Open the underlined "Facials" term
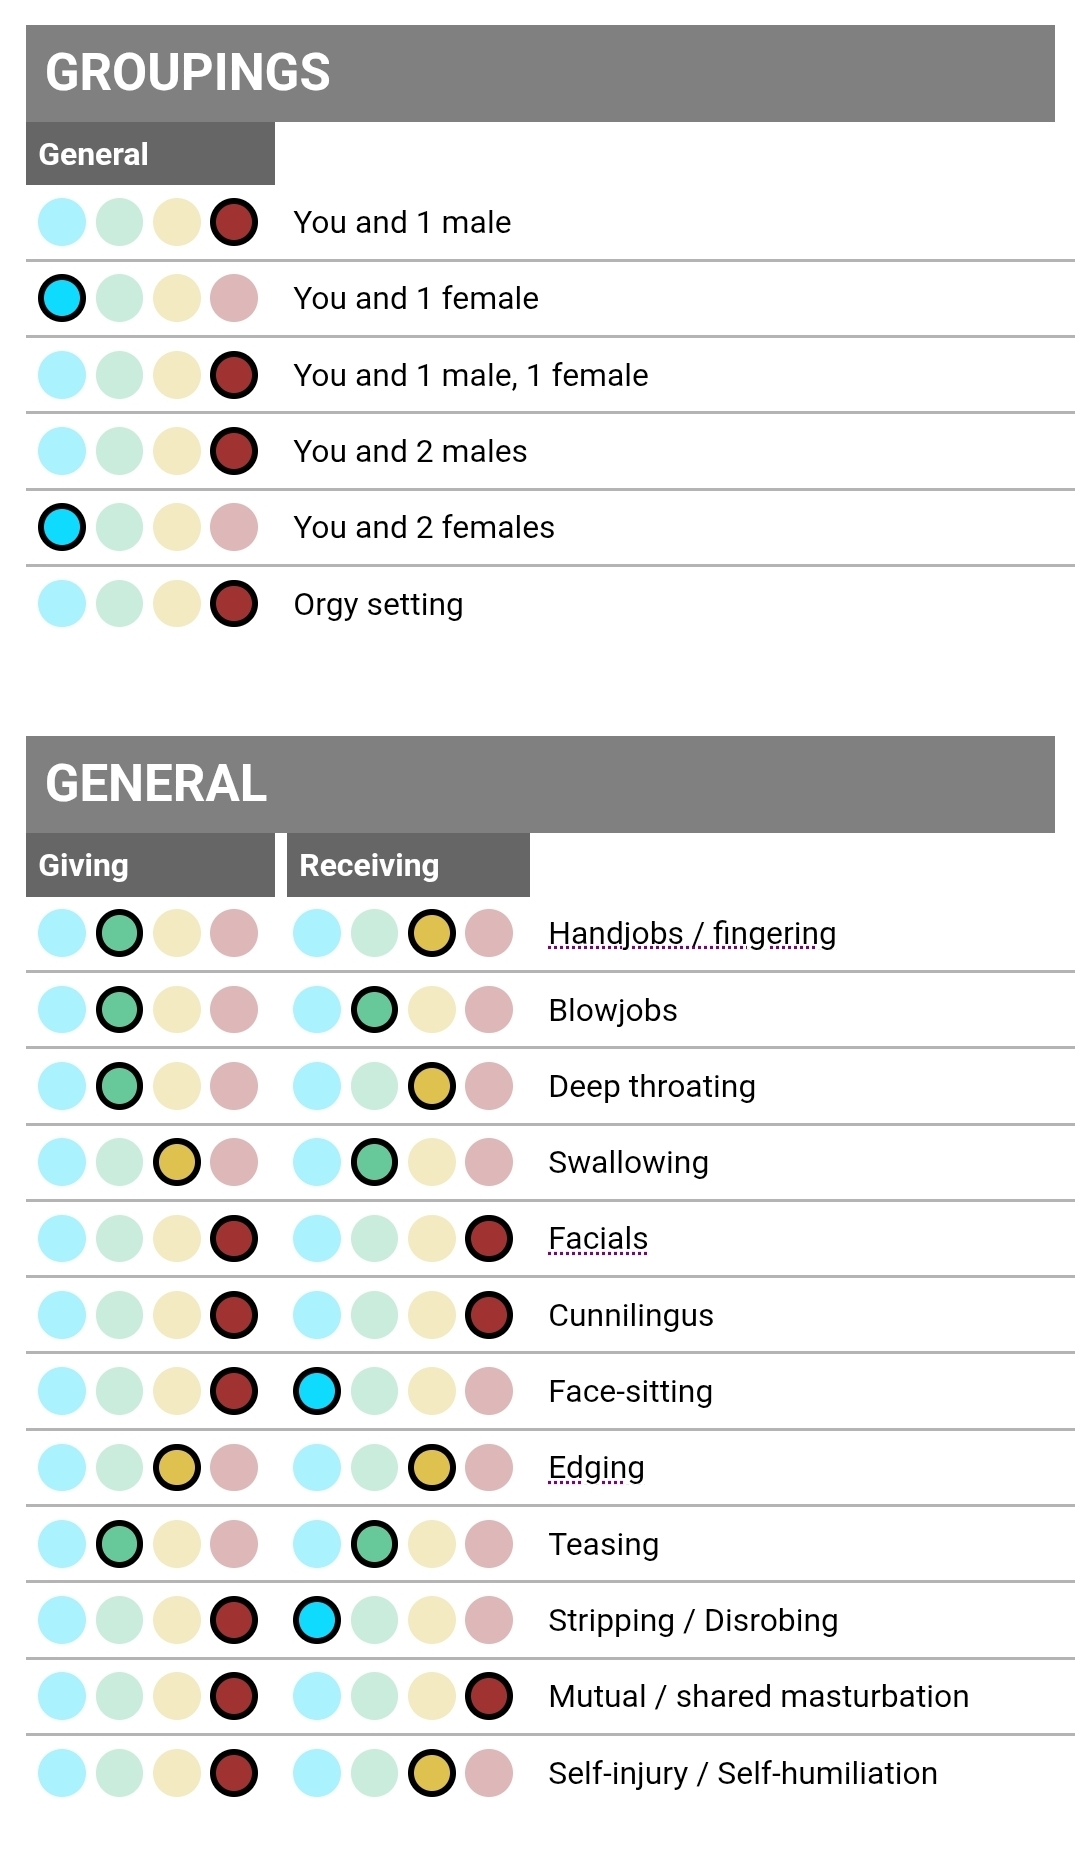Viewport: 1075px width, 1849px height. pyautogui.click(x=598, y=1238)
